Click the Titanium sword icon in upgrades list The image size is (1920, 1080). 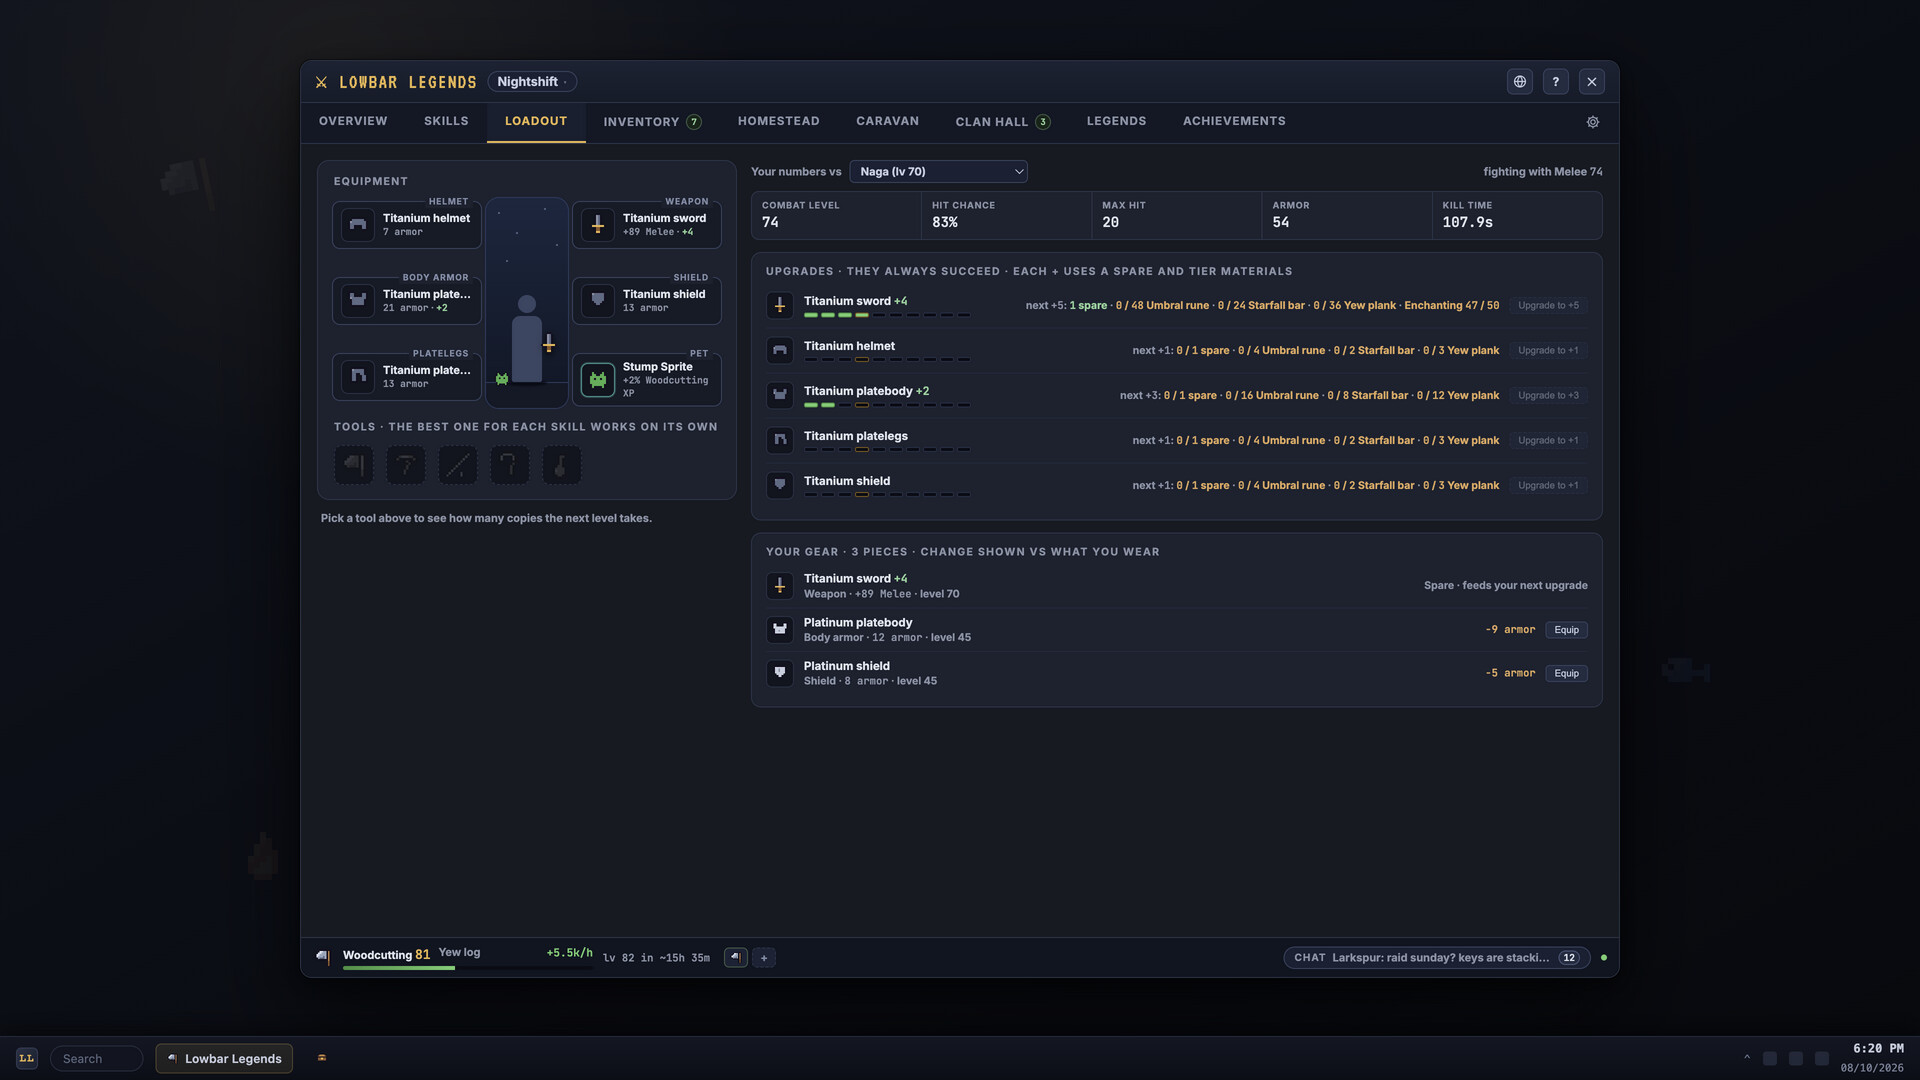[780, 305]
